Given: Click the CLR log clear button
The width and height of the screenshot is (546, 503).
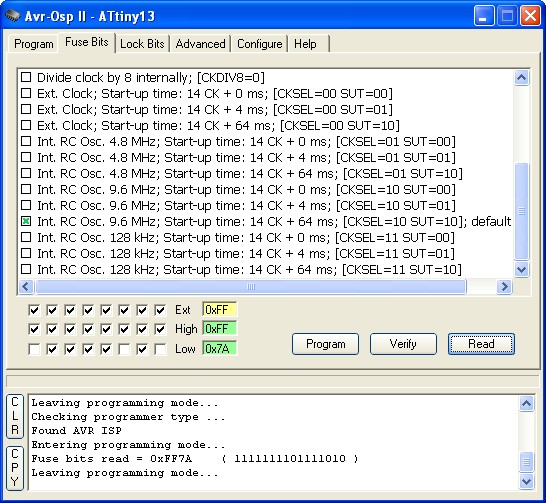Looking at the screenshot, I should [15, 416].
